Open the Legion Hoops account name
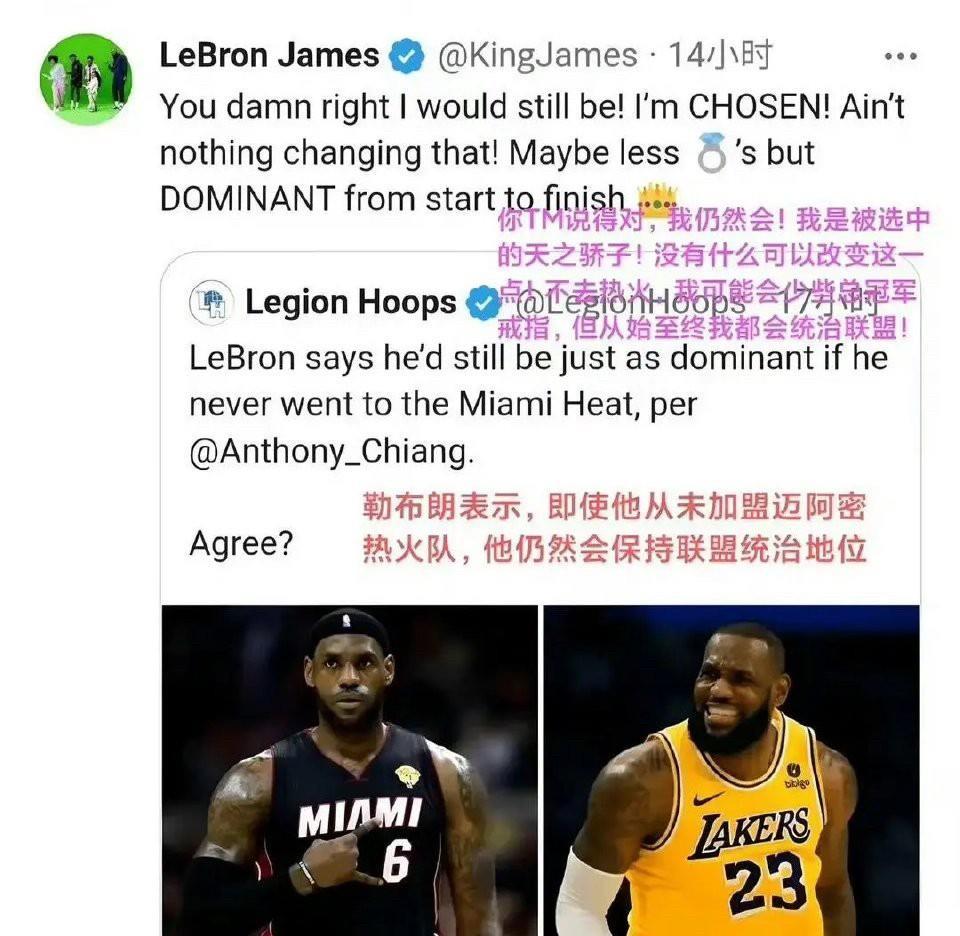Viewport: 960px width, 936px height. [351, 302]
